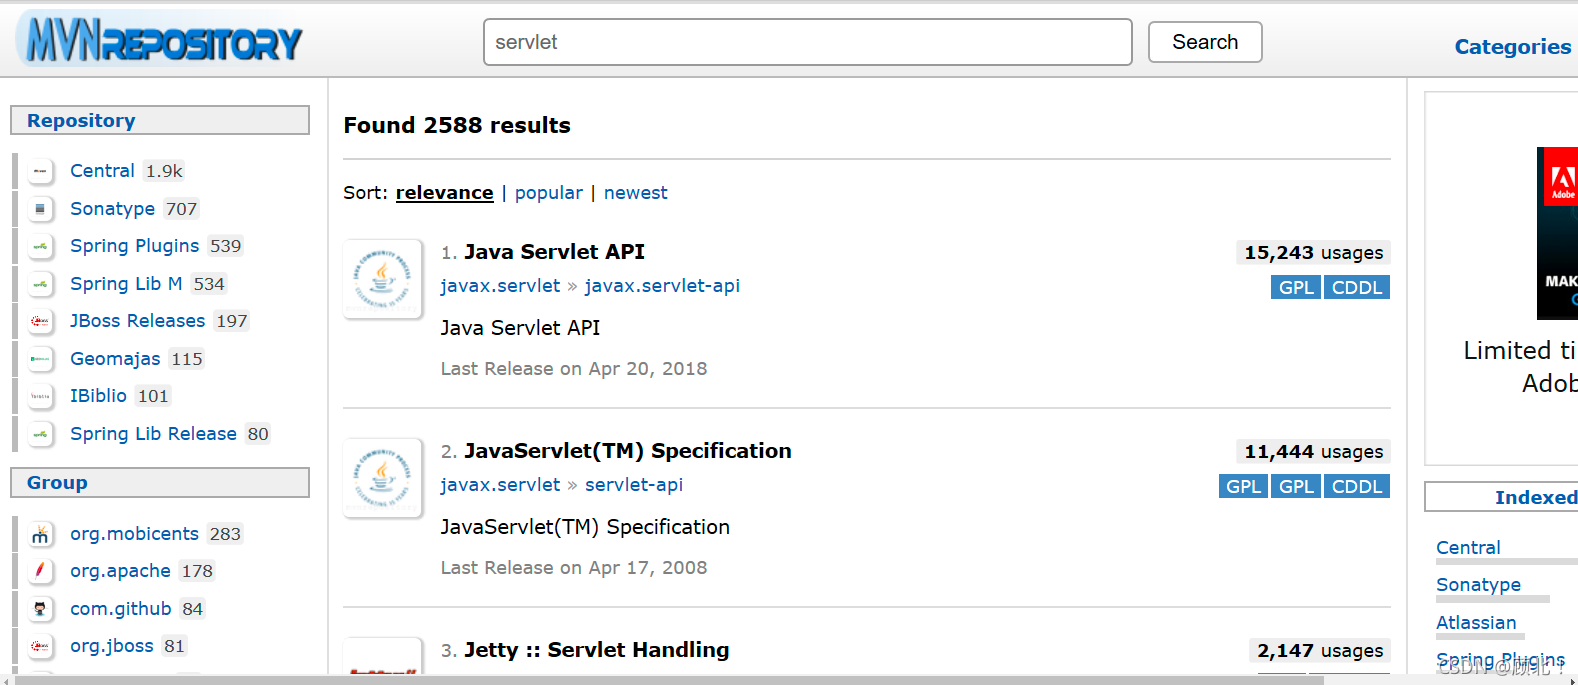The image size is (1578, 685).
Task: Click the search input field
Action: (x=808, y=42)
